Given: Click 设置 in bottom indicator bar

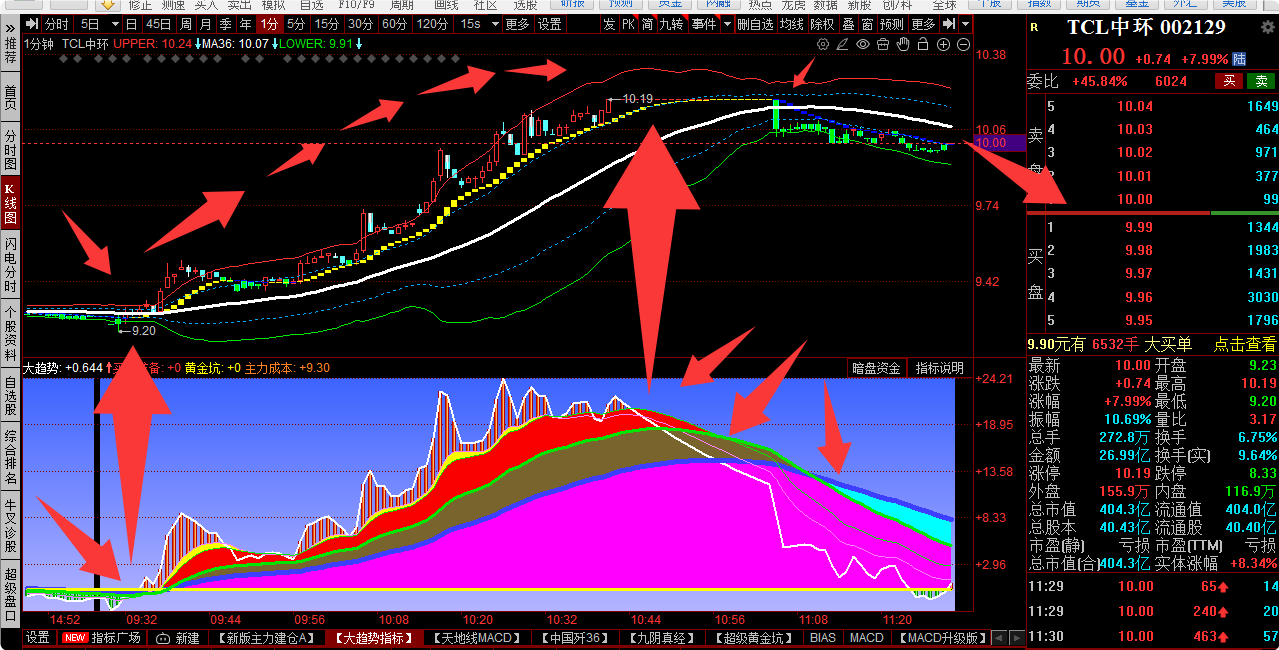Looking at the screenshot, I should click(38, 638).
